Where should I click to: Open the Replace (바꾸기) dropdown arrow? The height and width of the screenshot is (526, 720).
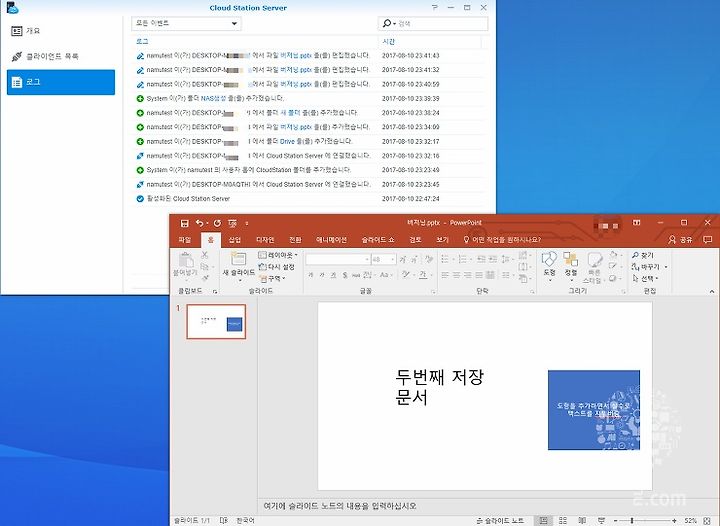[666, 267]
